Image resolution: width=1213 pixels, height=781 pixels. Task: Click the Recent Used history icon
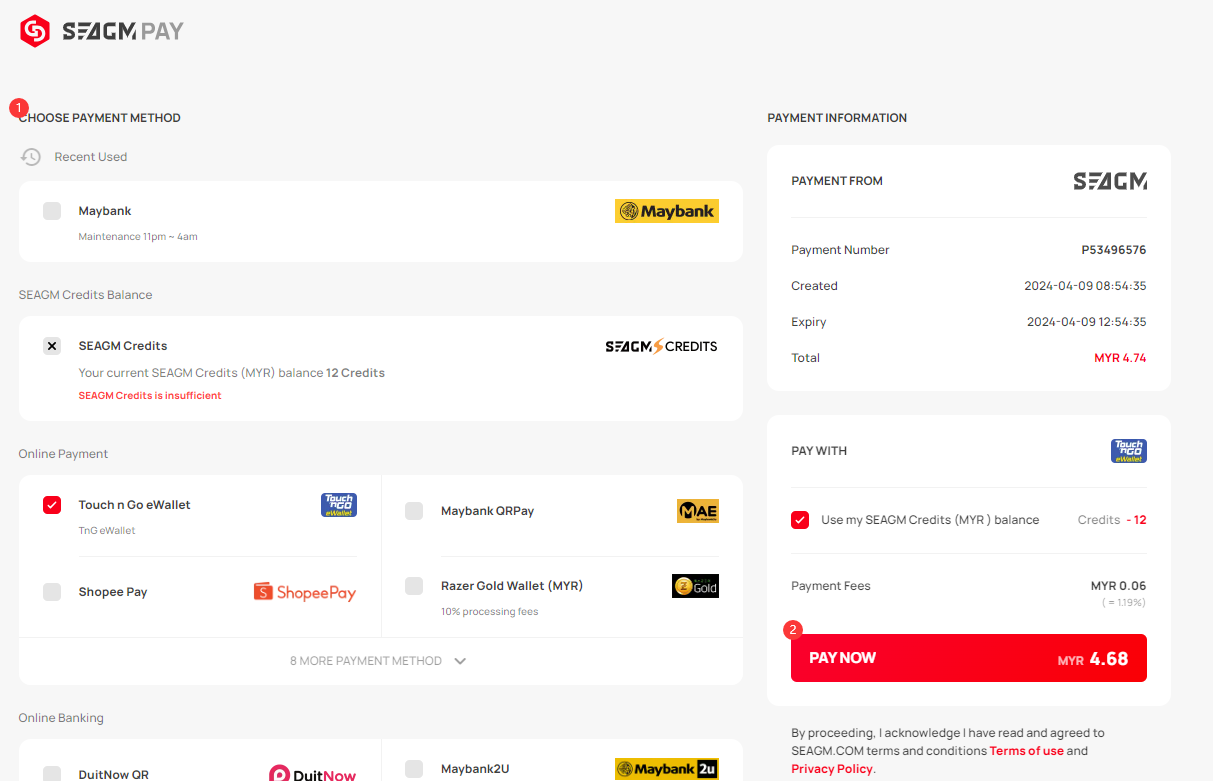31,157
